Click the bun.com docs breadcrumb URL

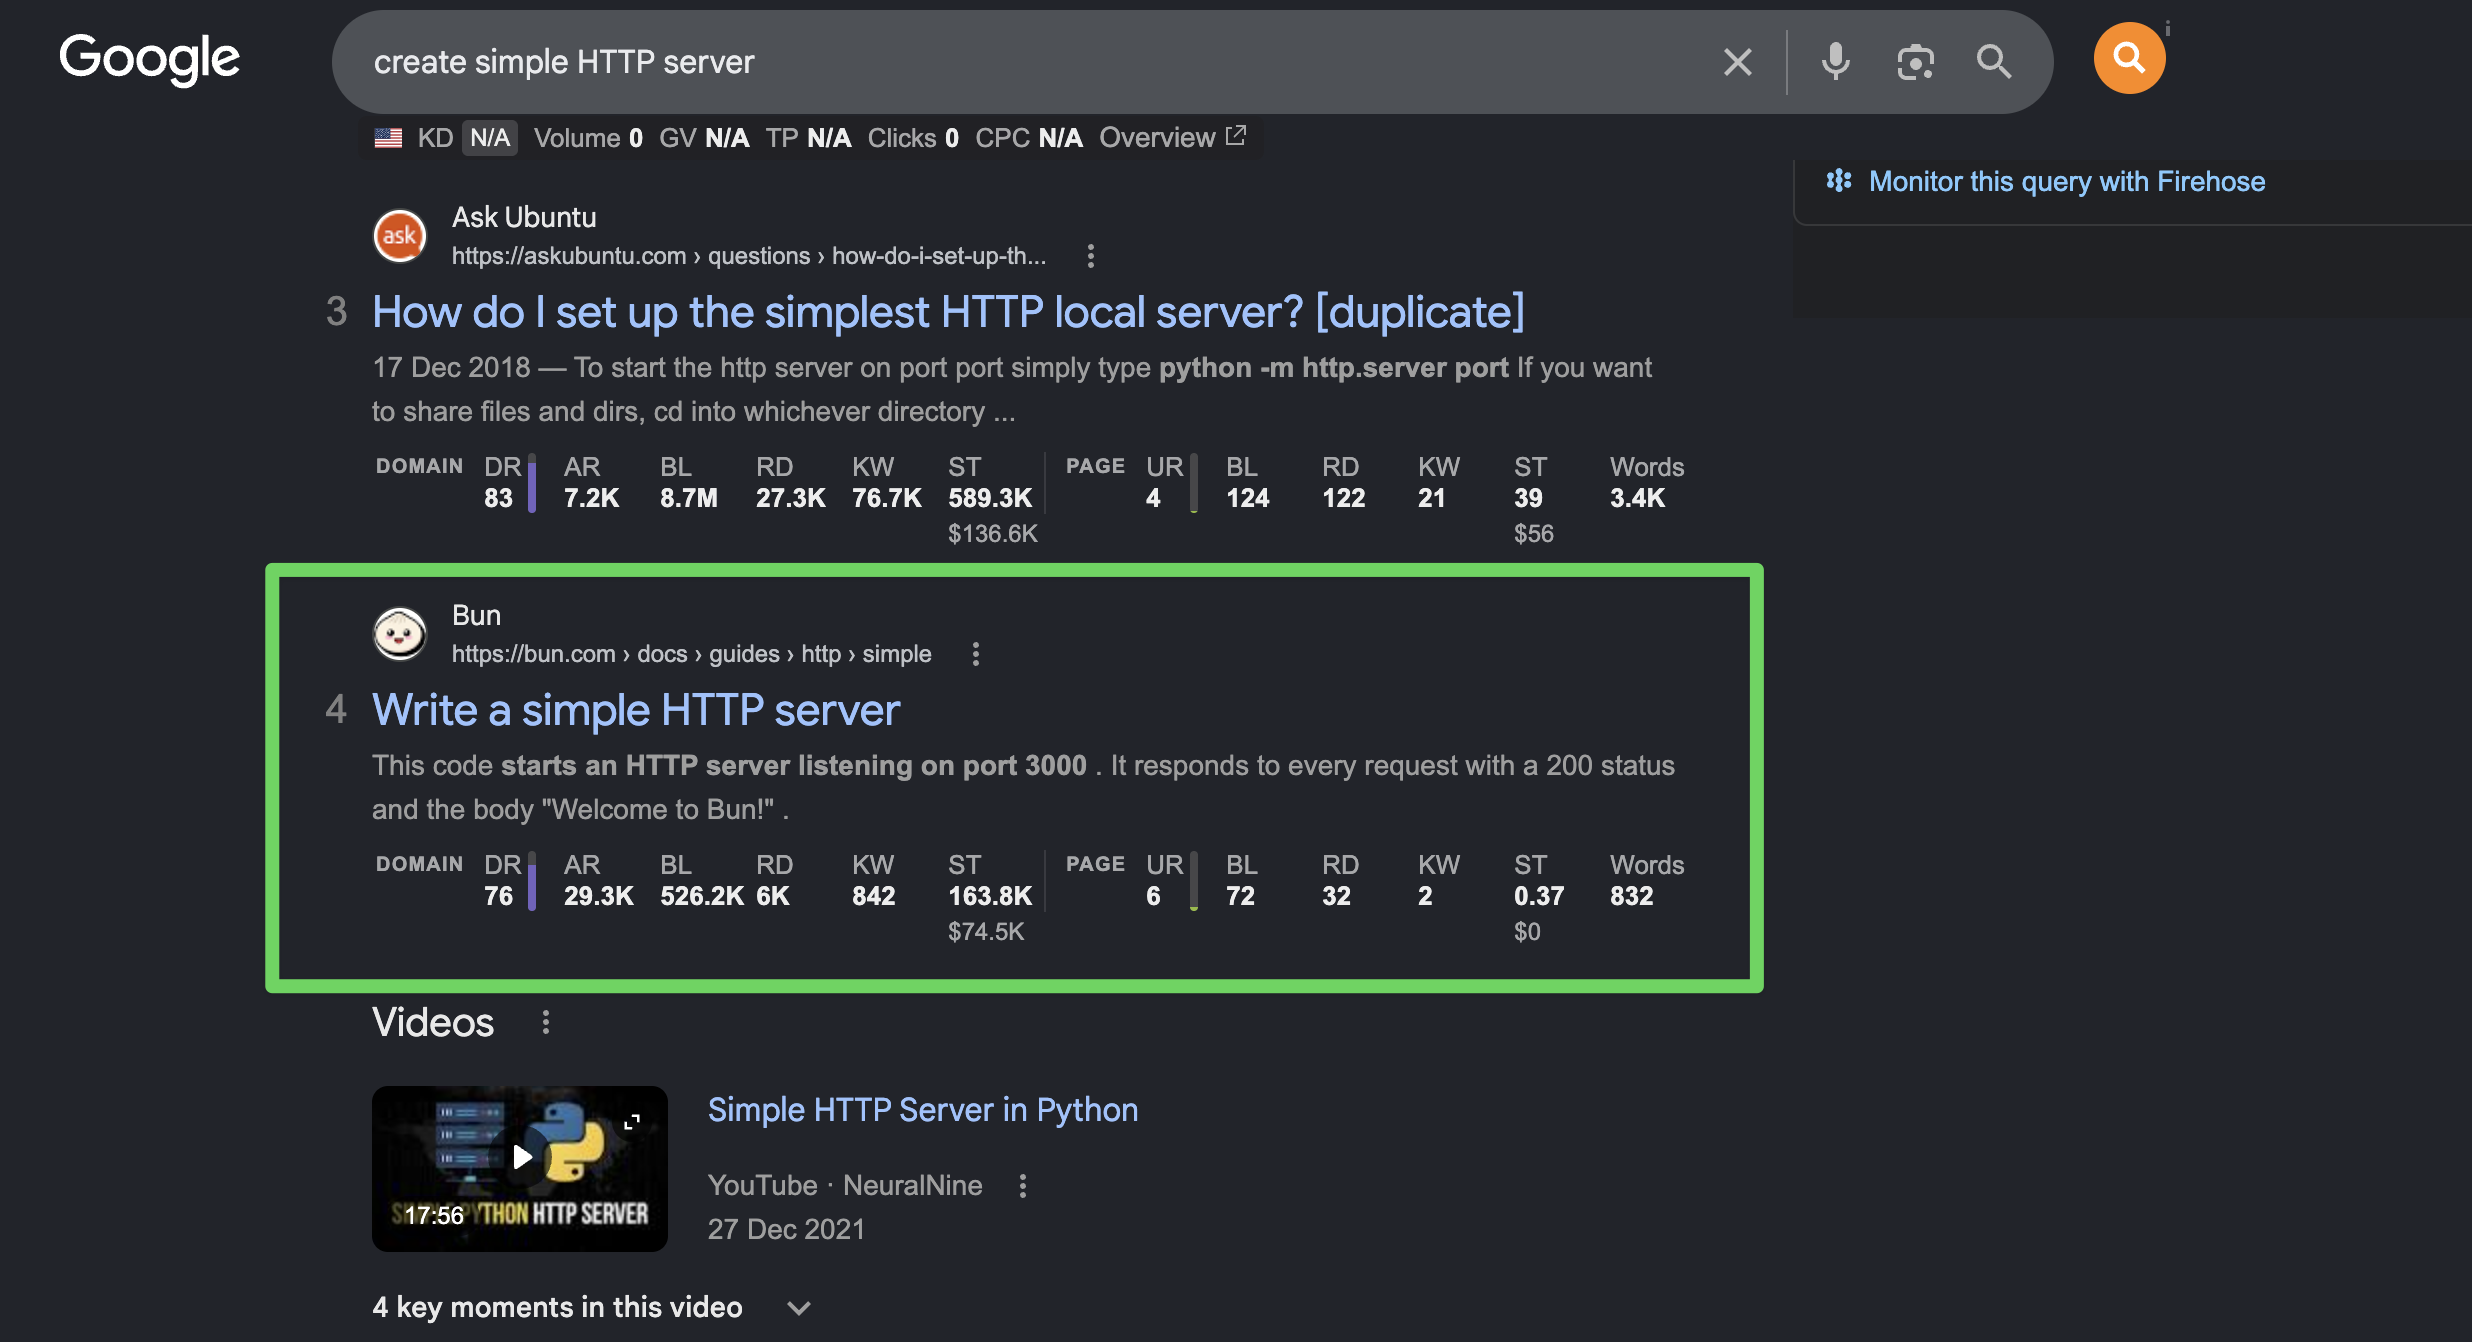tap(691, 654)
